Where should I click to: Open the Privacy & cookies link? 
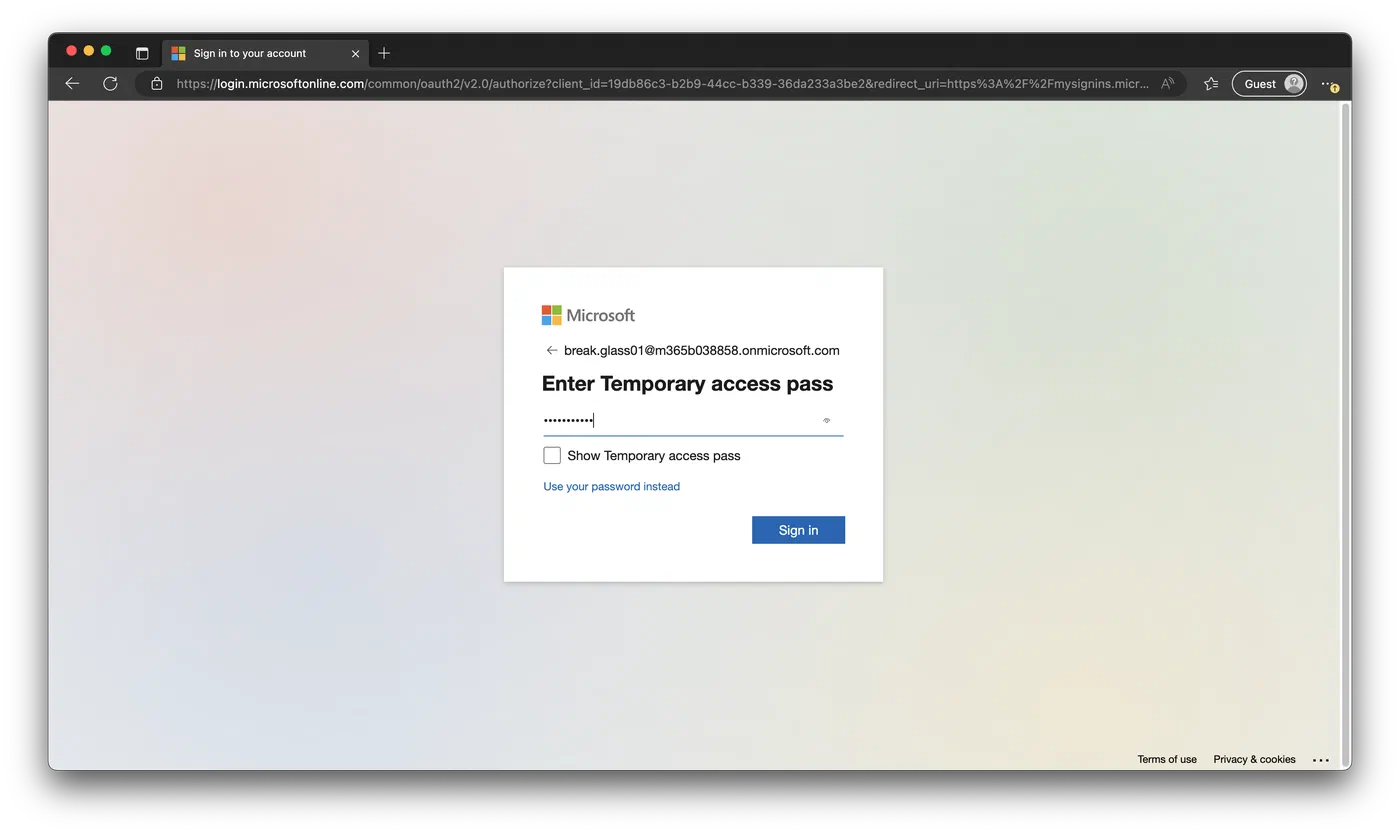(1254, 759)
